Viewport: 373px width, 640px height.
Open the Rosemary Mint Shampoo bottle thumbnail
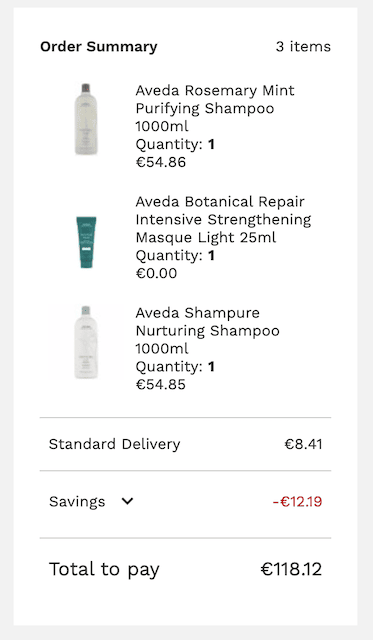[x=86, y=119]
